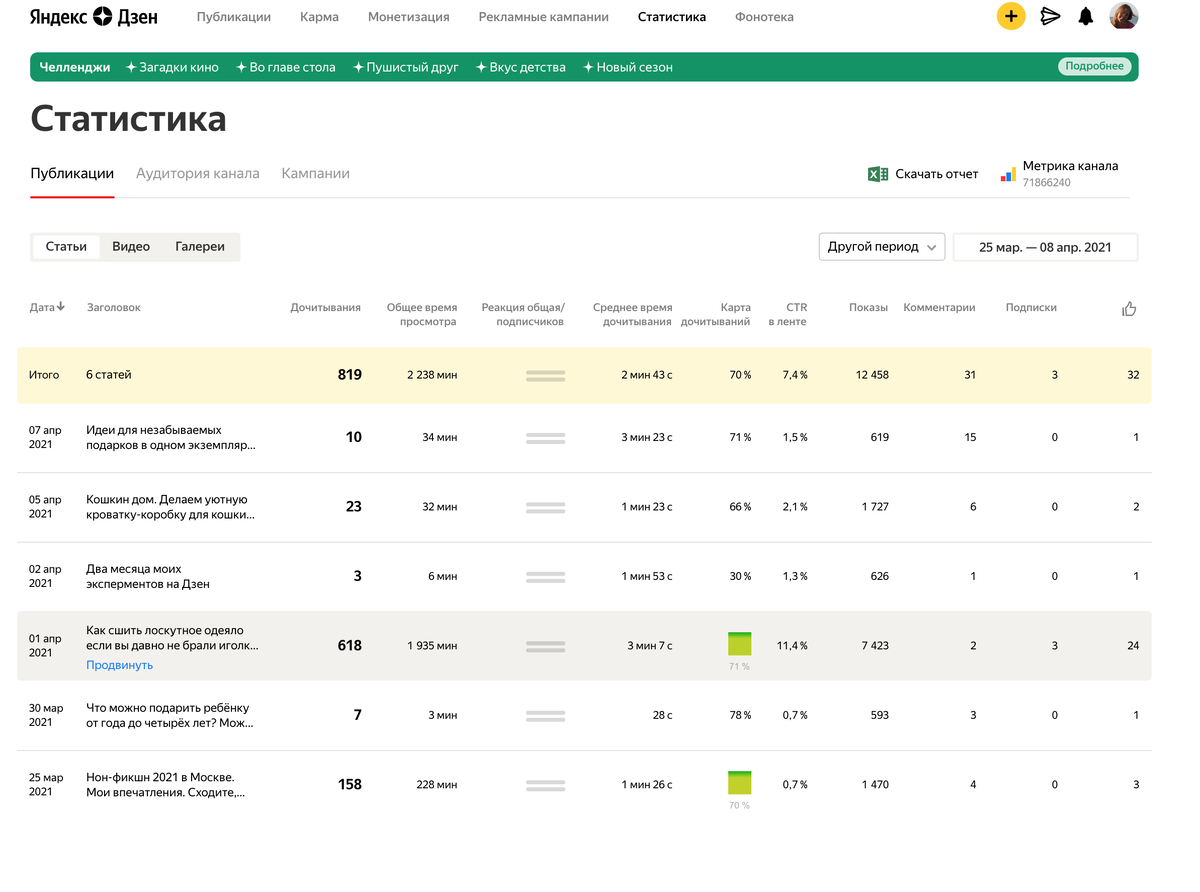1200x892 pixels.
Task: Click the 6 статей total label
Action: pyautogui.click(x=109, y=375)
